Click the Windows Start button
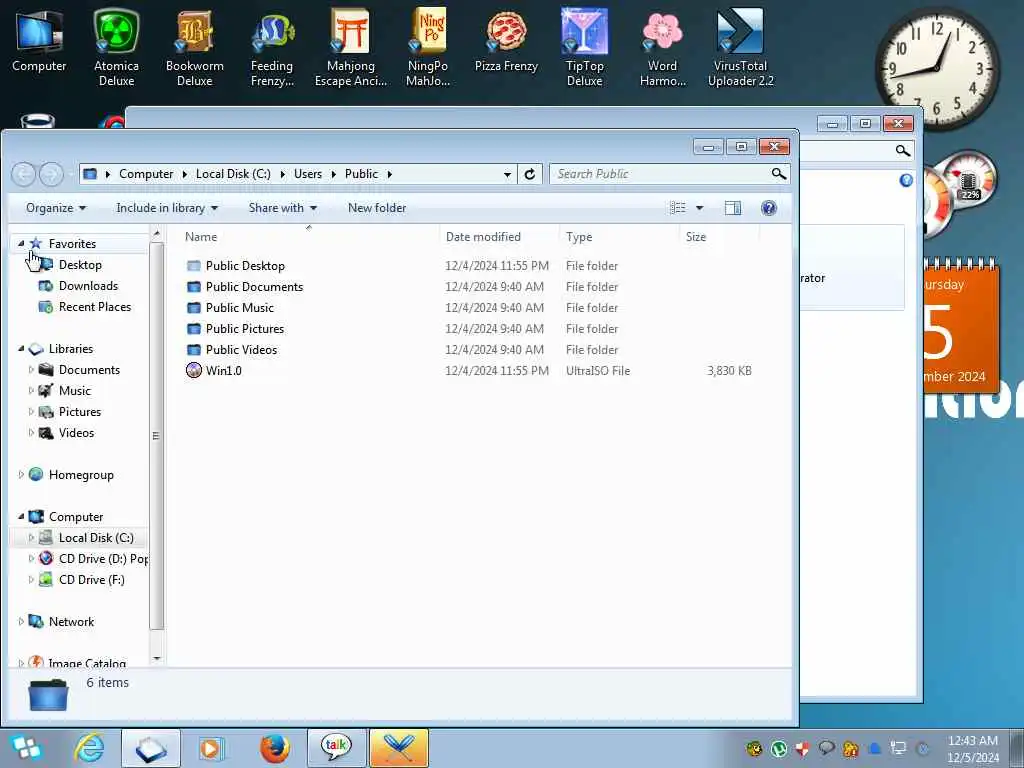The height and width of the screenshot is (768, 1024). point(26,748)
